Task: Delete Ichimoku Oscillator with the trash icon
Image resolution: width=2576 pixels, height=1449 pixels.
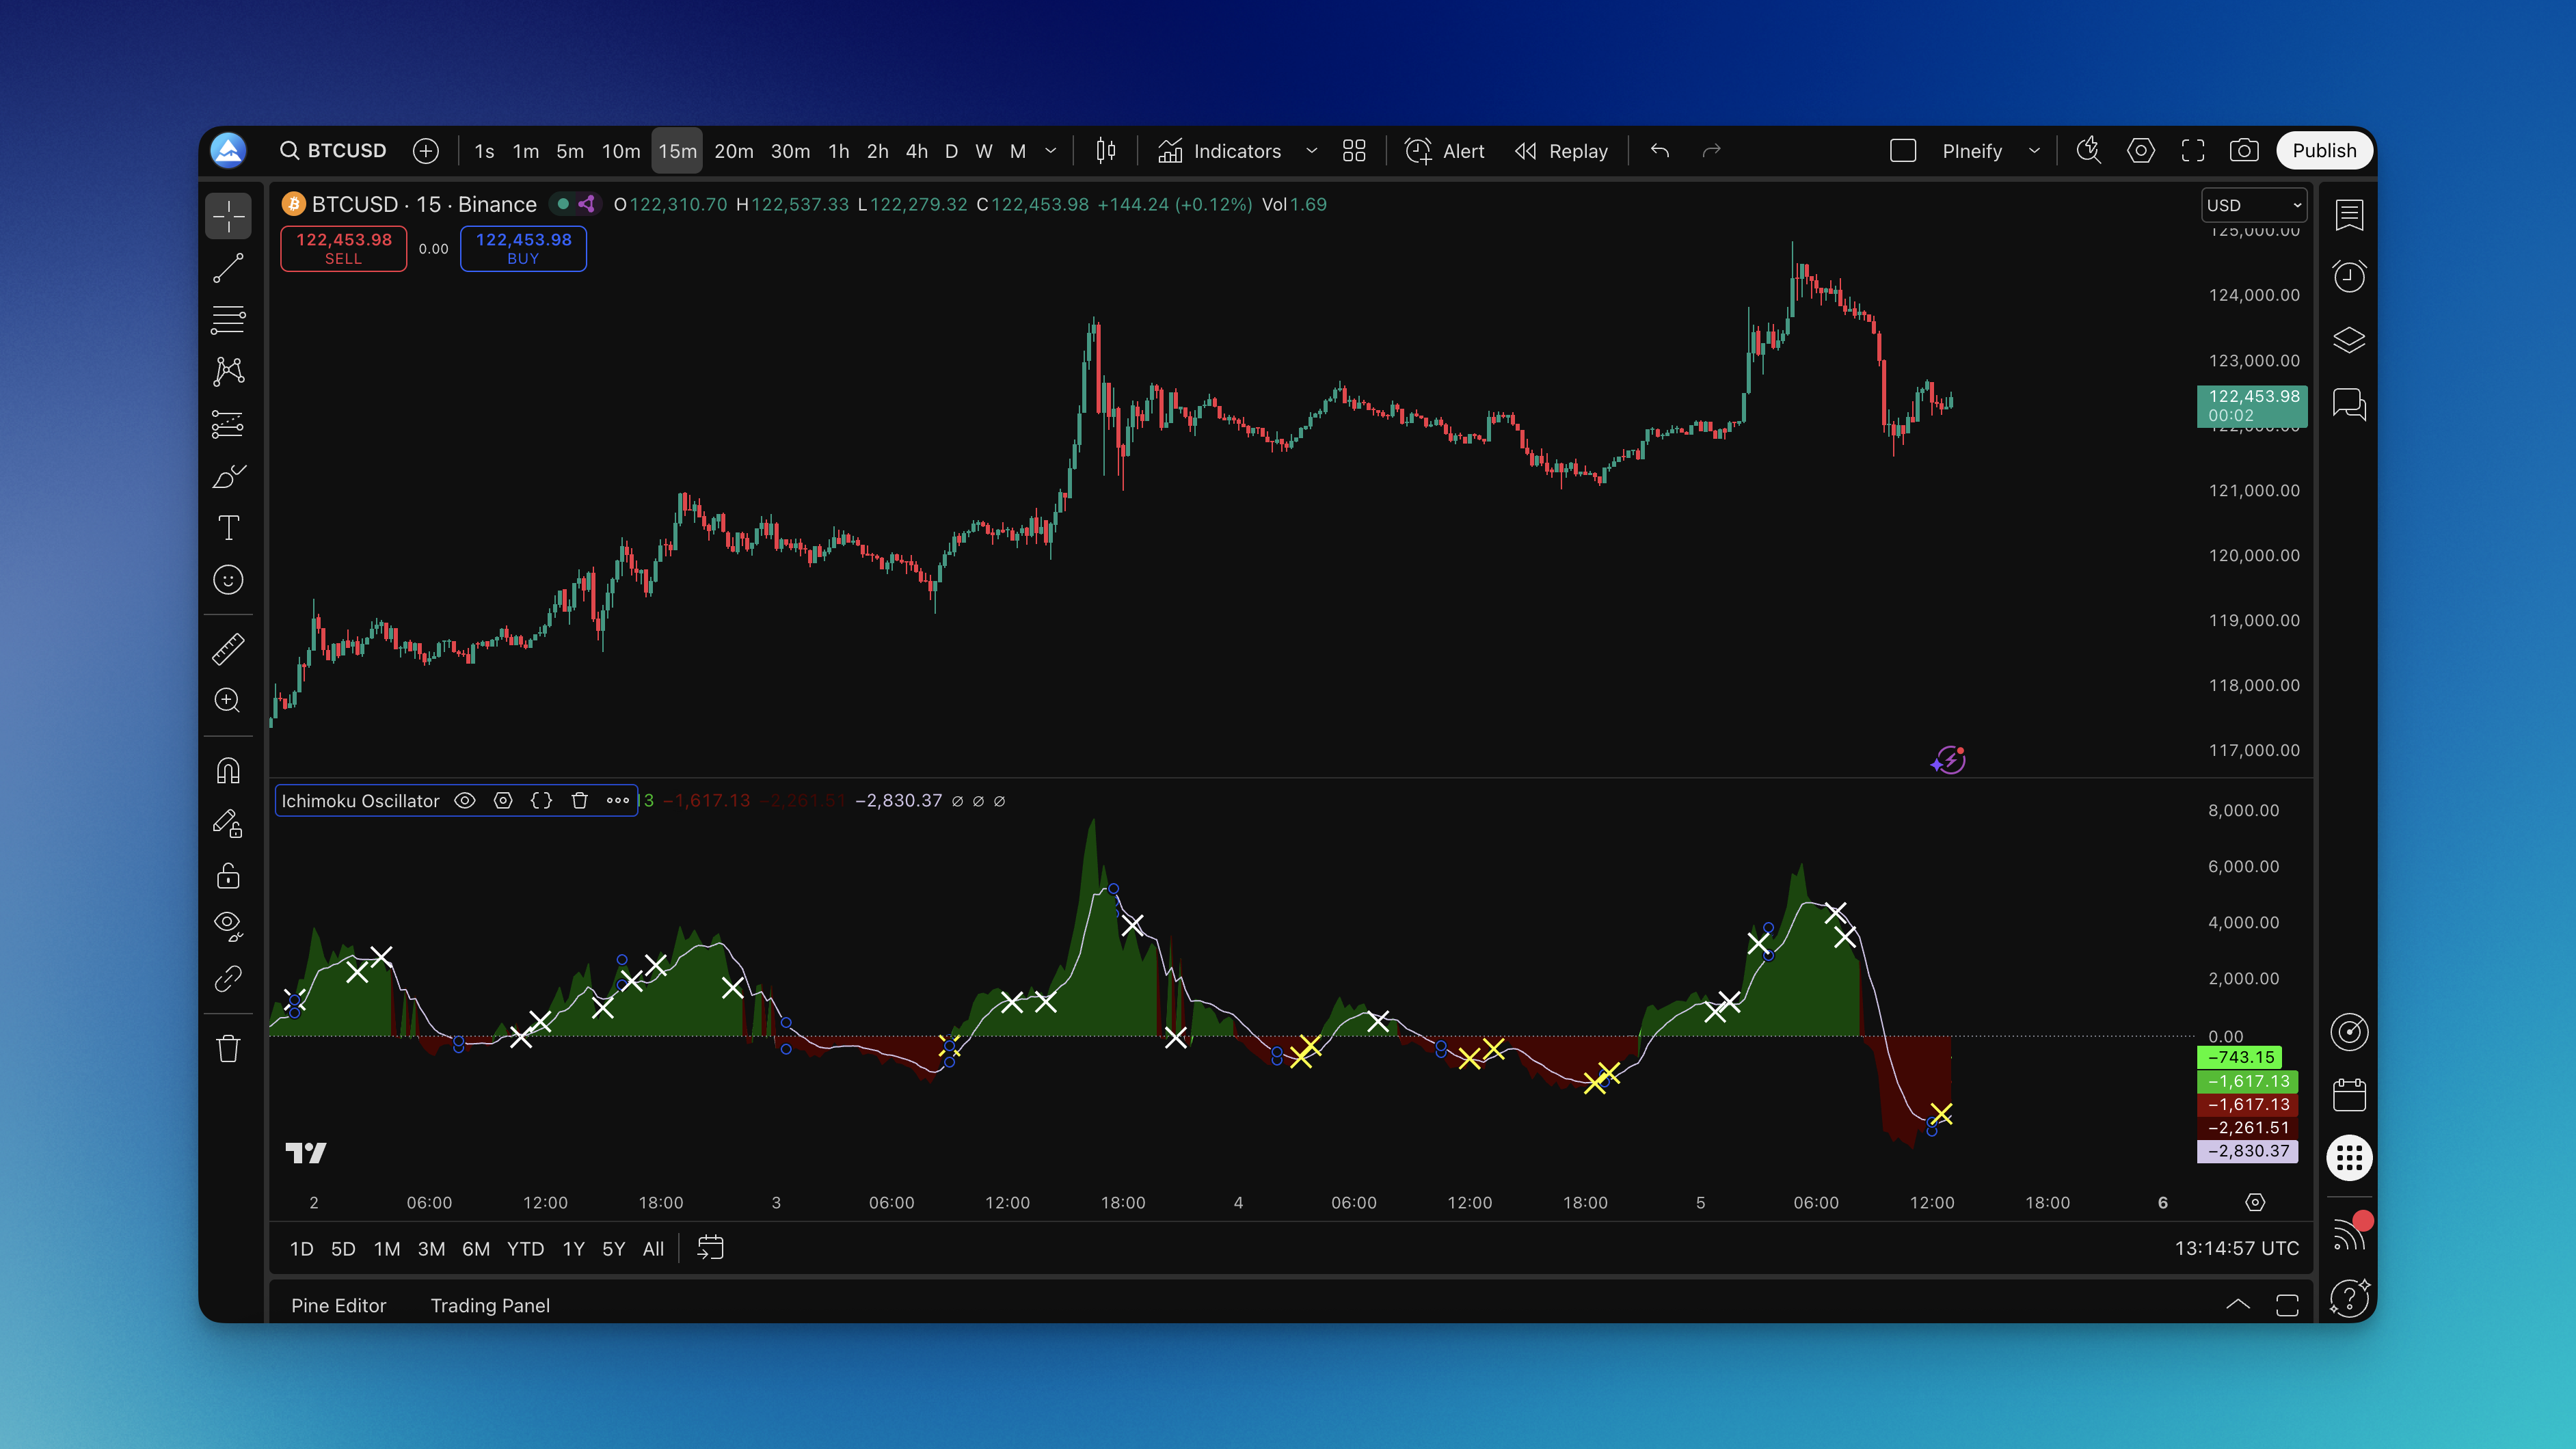Action: pos(579,800)
